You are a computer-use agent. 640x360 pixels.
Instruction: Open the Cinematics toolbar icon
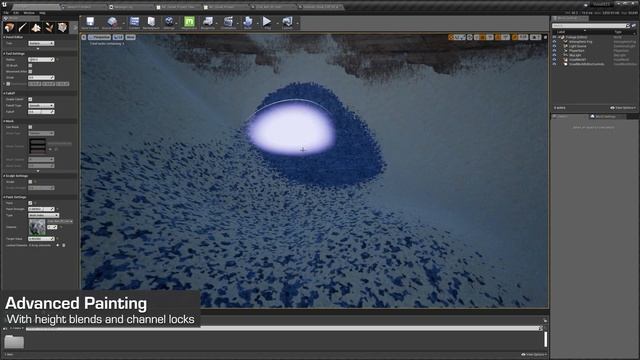pyautogui.click(x=229, y=22)
